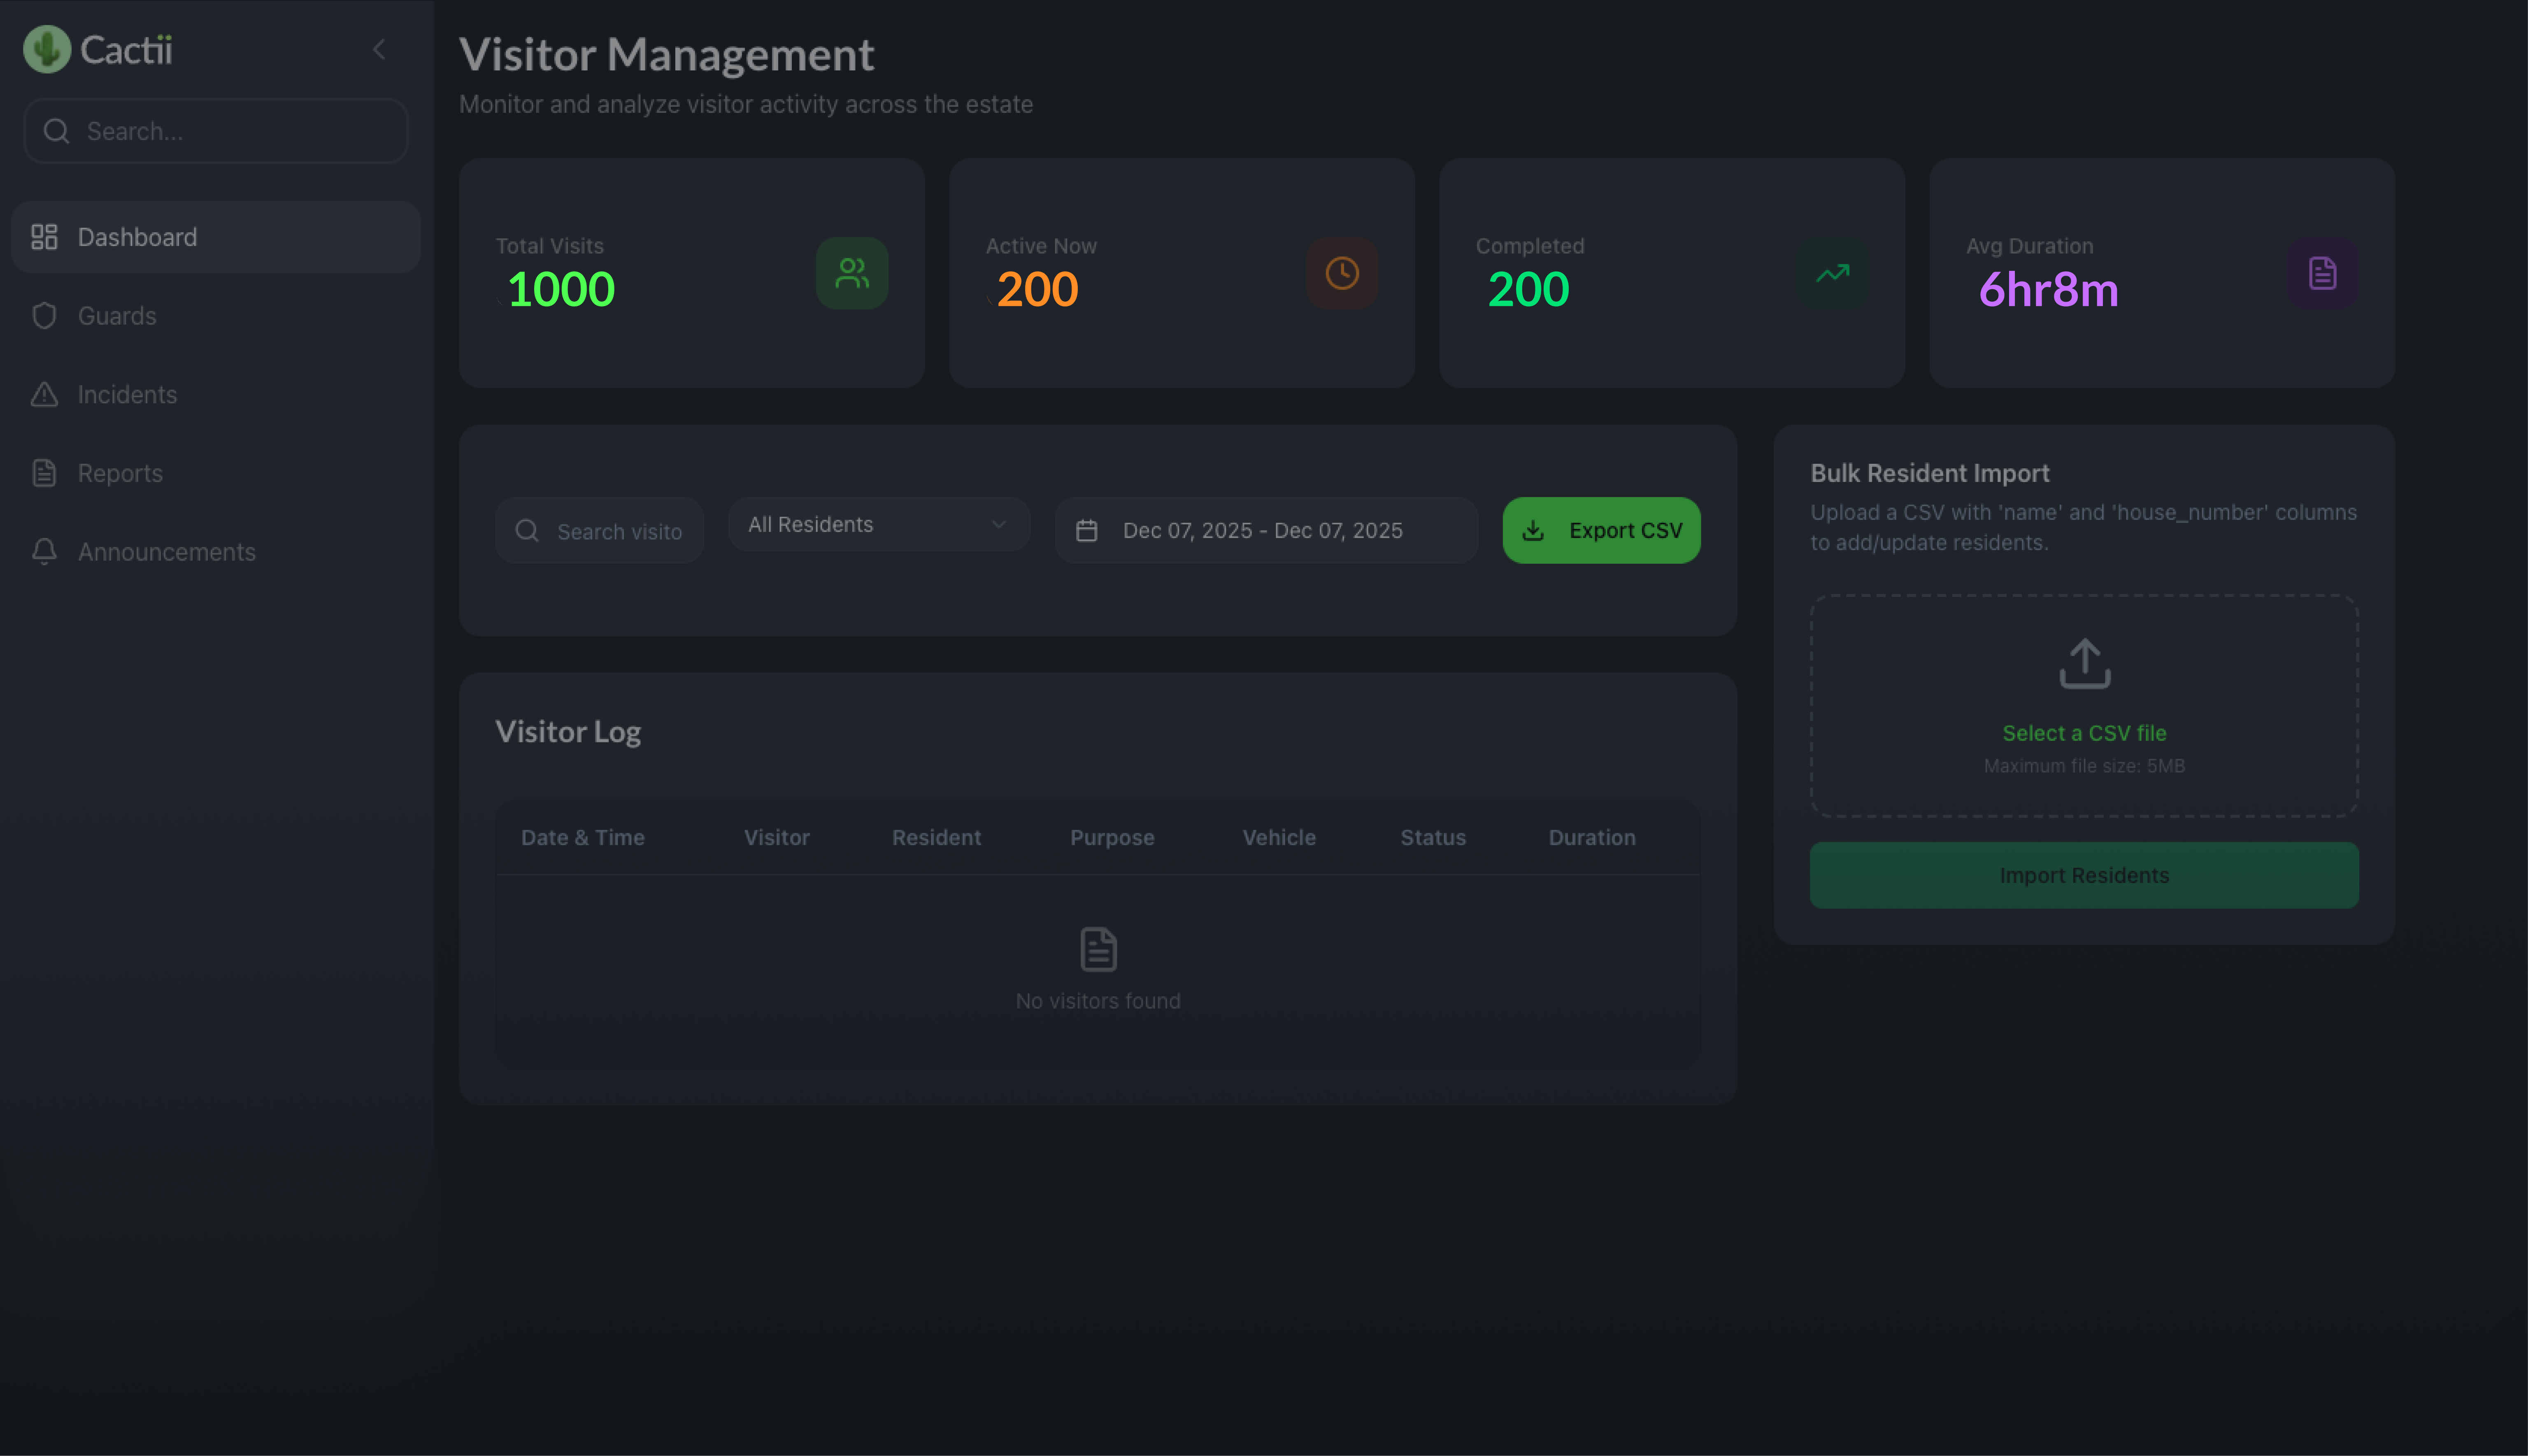Screen dimensions: 2528x1456
Task: Click the trend arrow icon on Completed card
Action: click(x=1832, y=273)
